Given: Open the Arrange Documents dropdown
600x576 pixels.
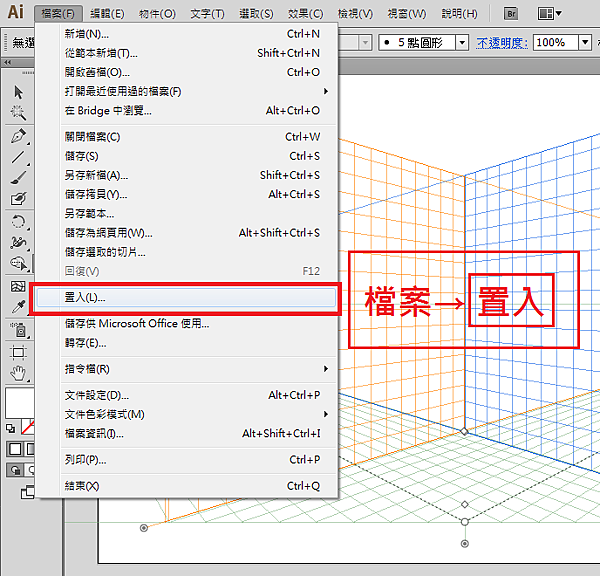Looking at the screenshot, I should pos(549,14).
